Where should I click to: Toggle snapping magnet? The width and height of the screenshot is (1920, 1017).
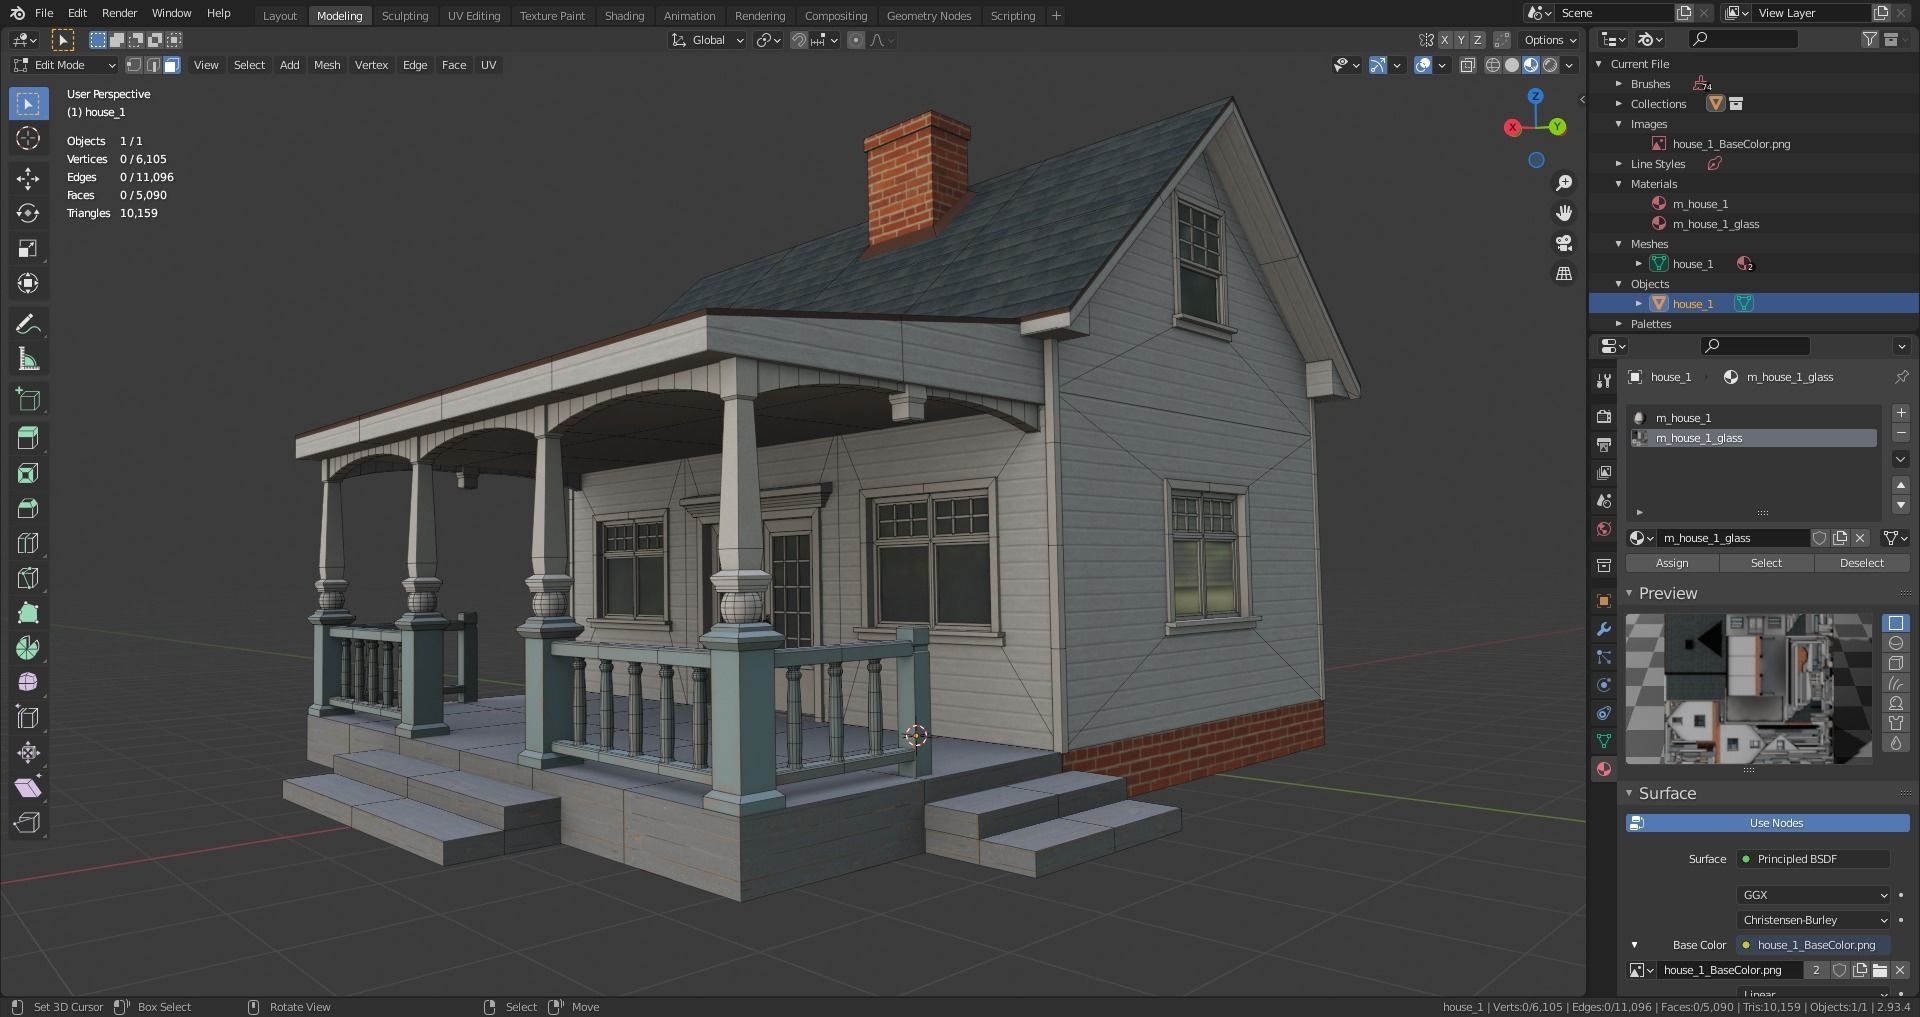[799, 40]
